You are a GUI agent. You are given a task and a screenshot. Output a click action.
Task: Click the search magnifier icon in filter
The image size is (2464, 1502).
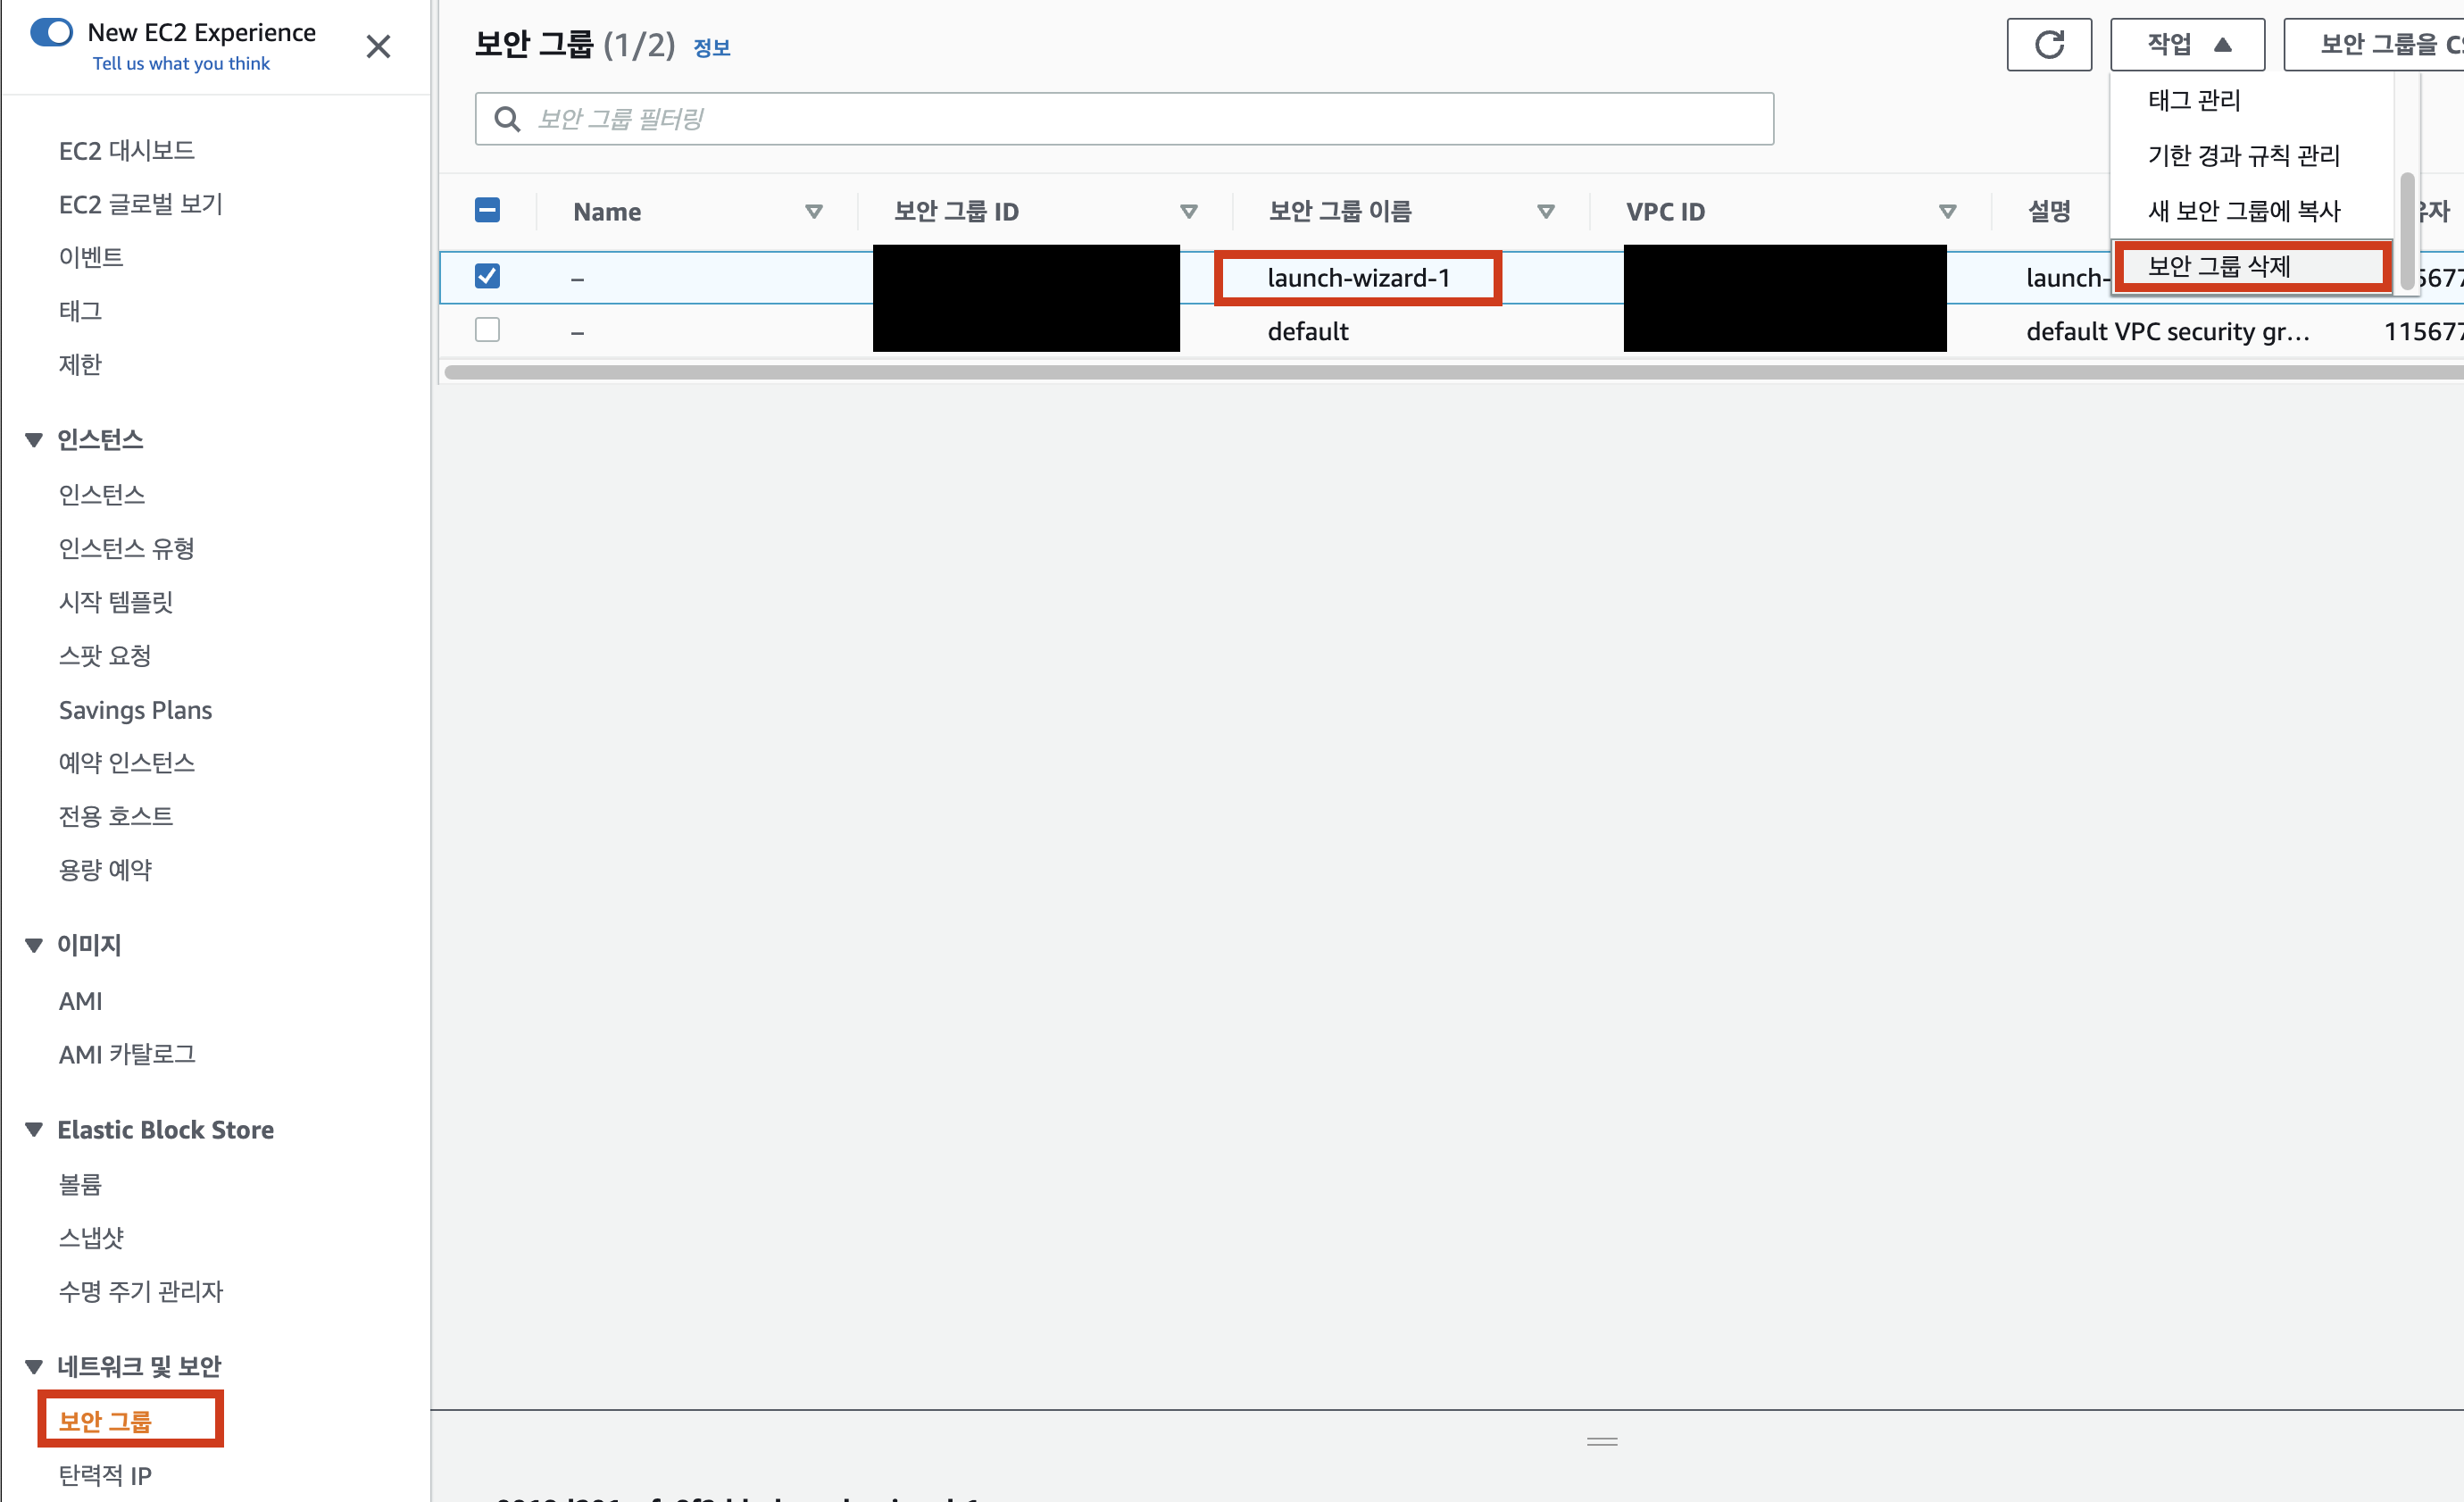coord(507,119)
